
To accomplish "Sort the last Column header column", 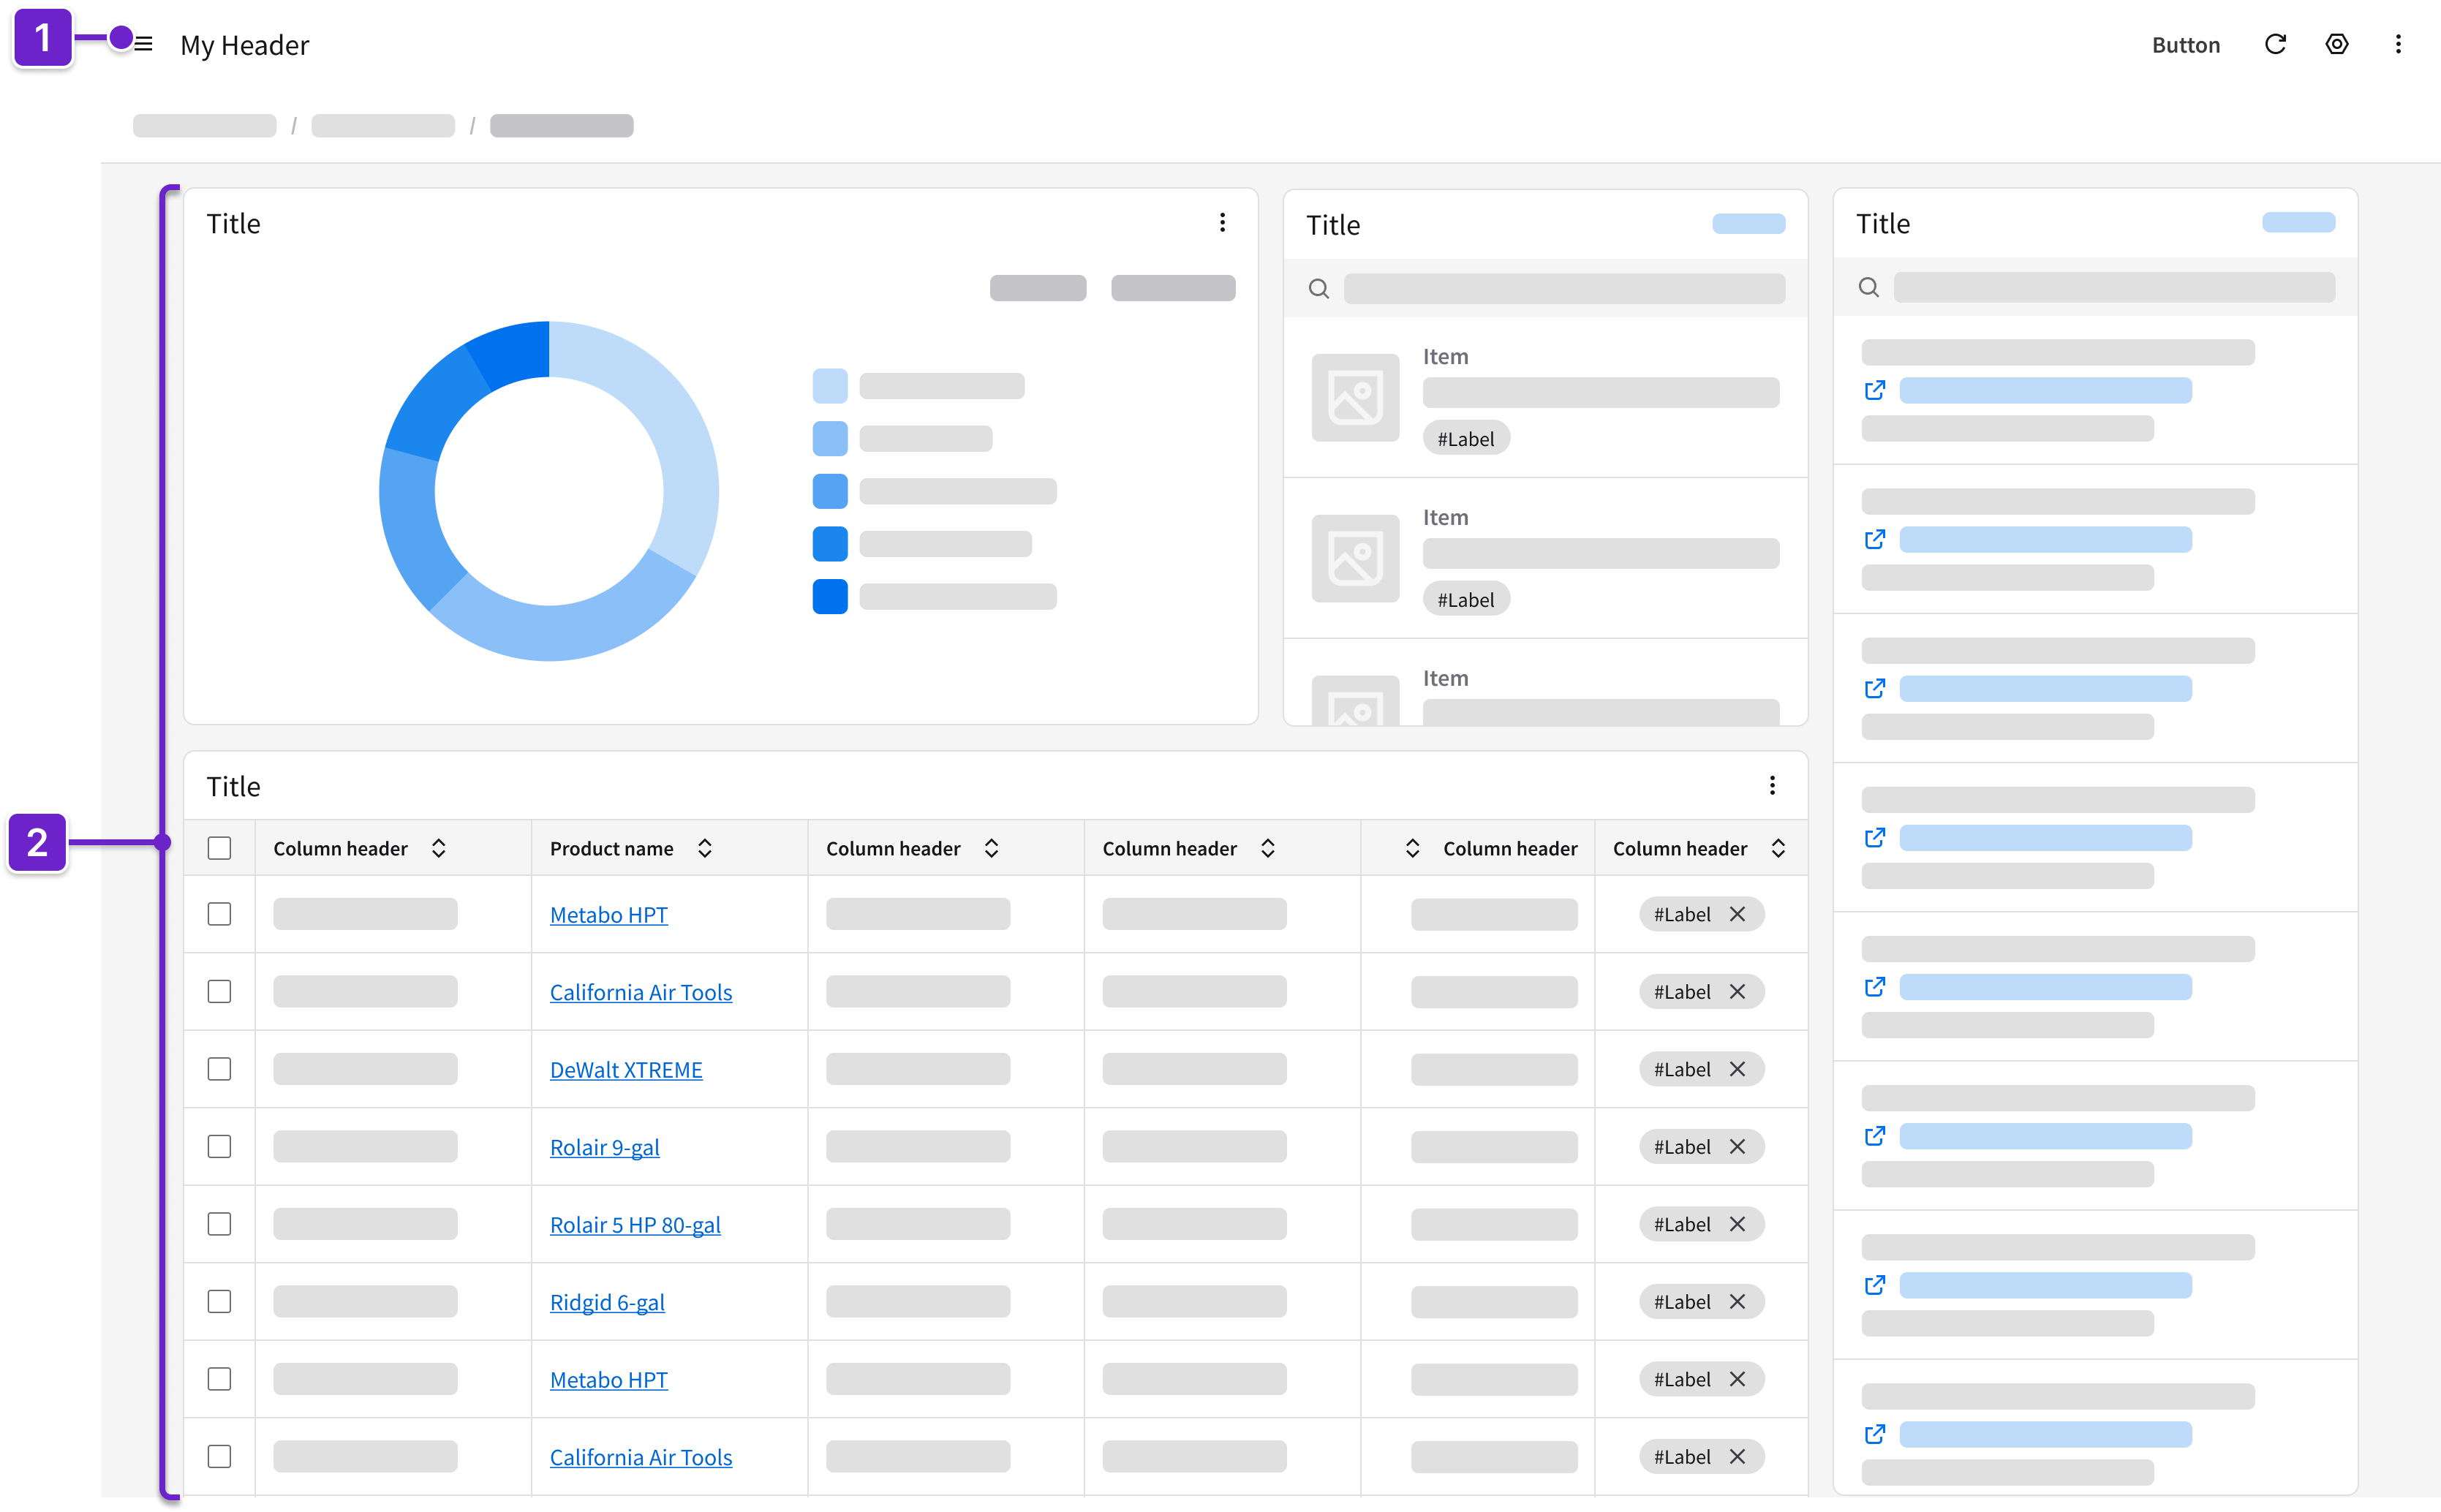I will point(1778,848).
